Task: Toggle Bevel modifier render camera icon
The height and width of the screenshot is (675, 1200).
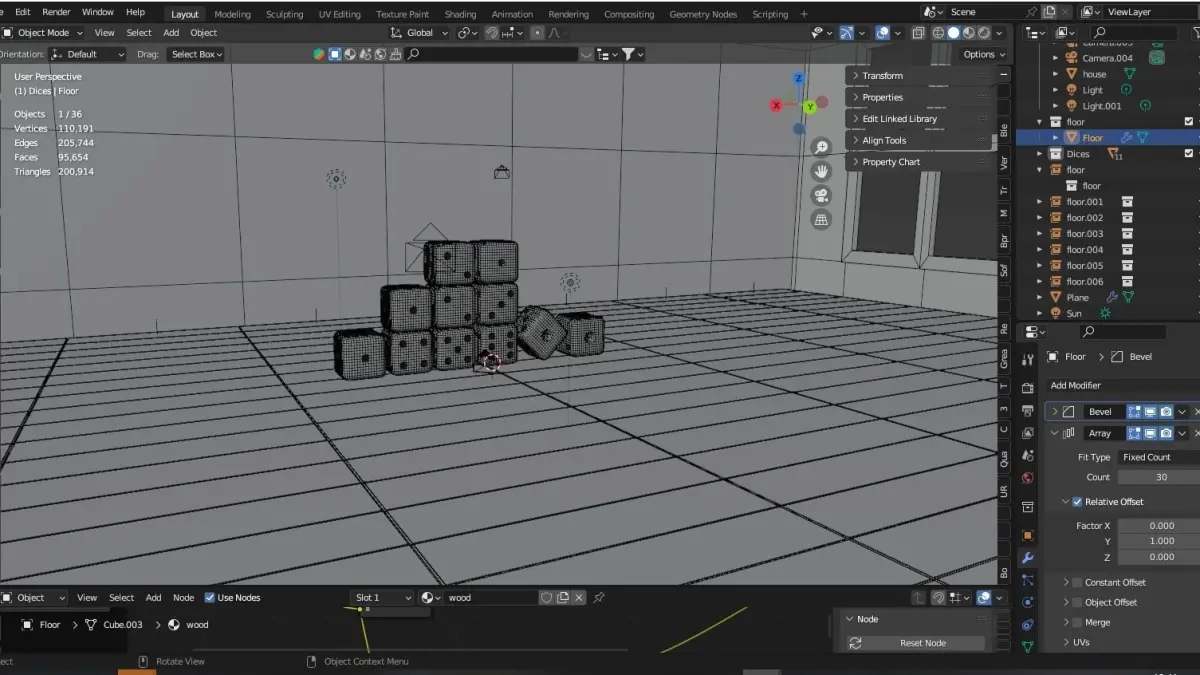Action: pyautogui.click(x=1166, y=411)
